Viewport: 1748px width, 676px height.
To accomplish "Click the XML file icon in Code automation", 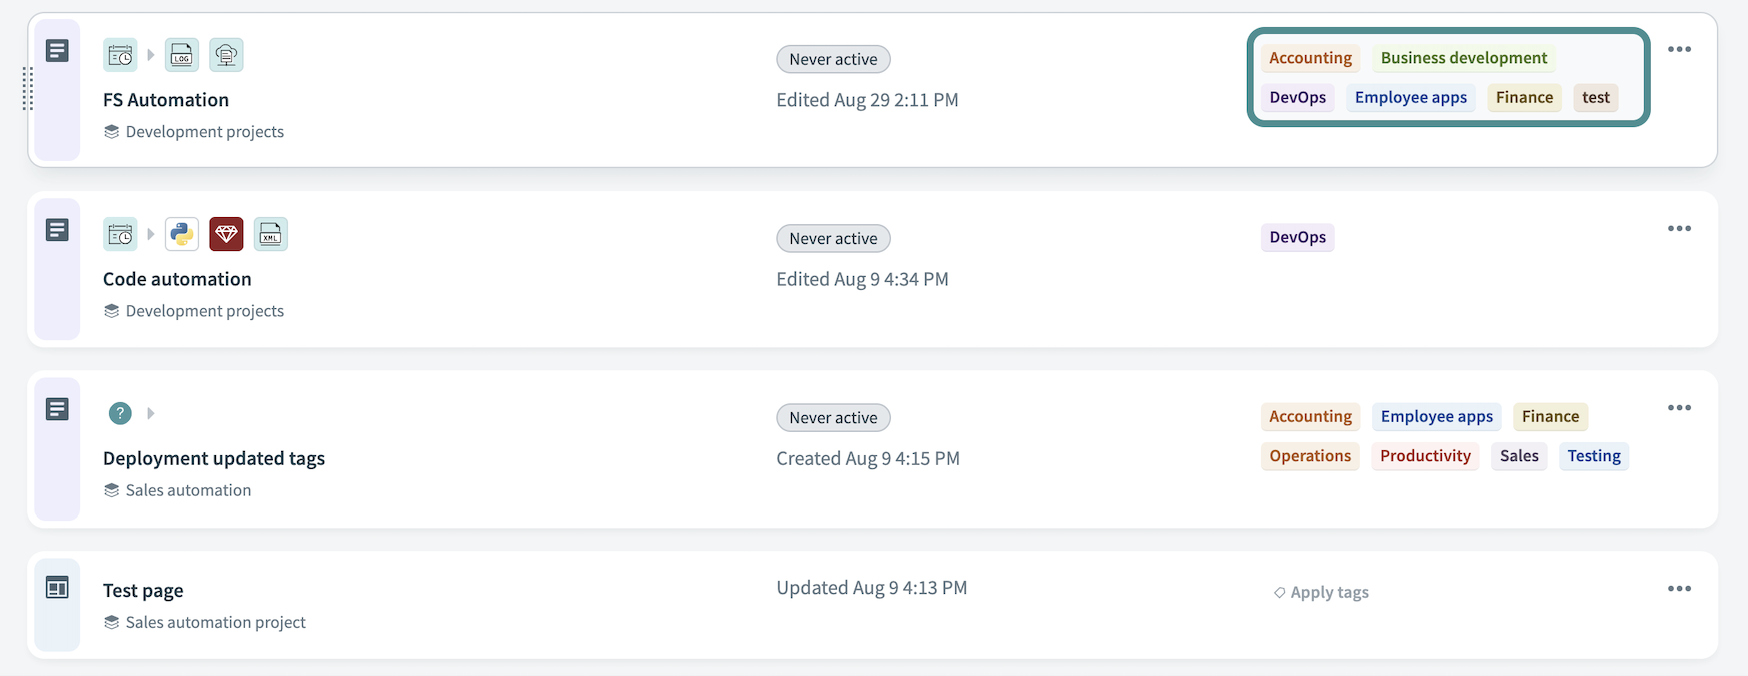I will (270, 234).
